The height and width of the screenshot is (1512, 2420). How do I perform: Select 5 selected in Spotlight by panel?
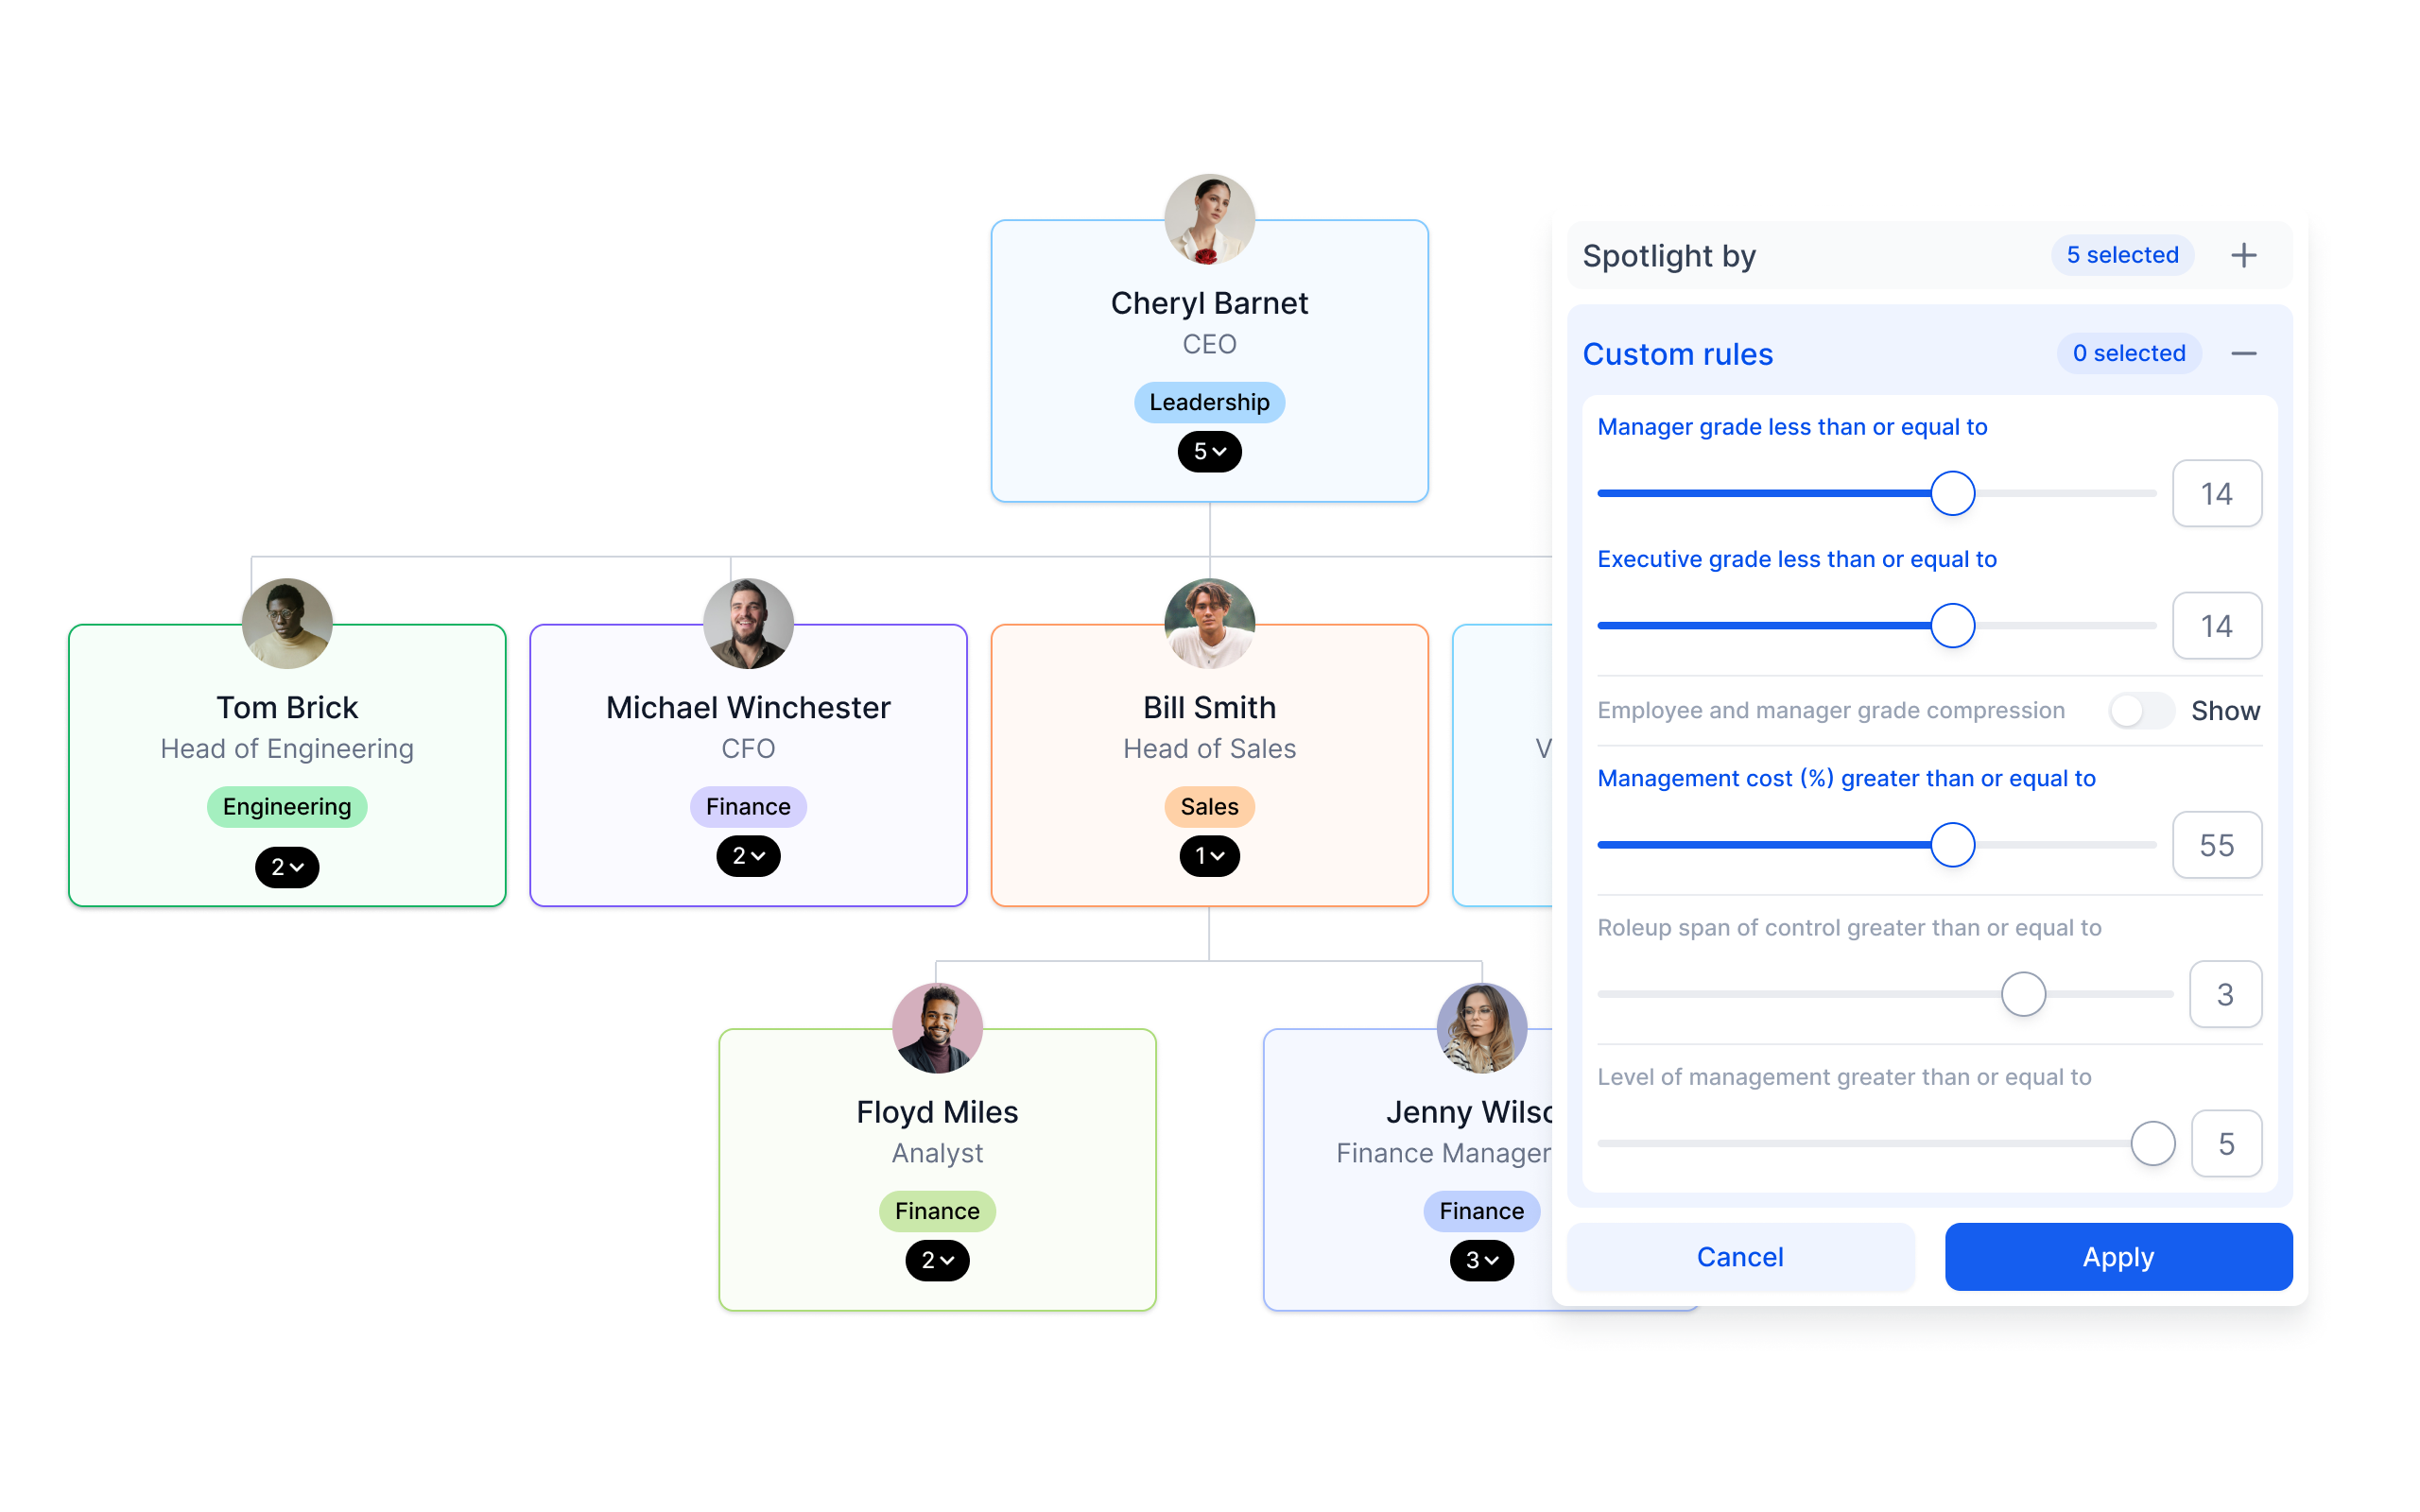pos(2118,256)
